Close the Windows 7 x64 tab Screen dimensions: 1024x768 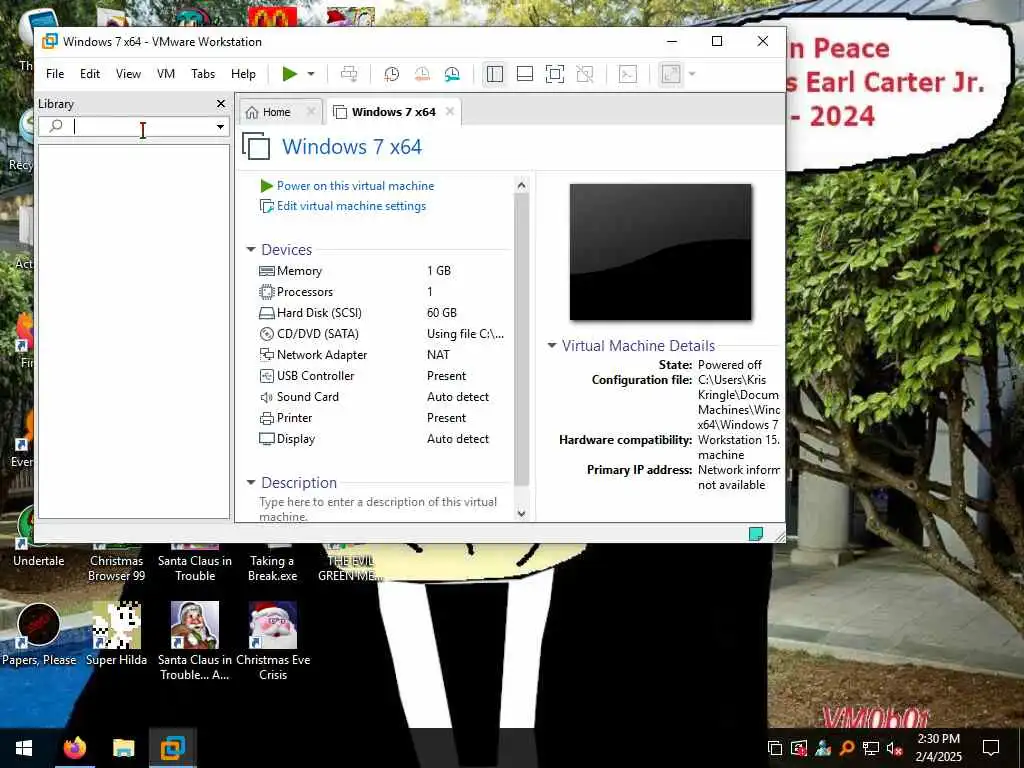click(450, 112)
